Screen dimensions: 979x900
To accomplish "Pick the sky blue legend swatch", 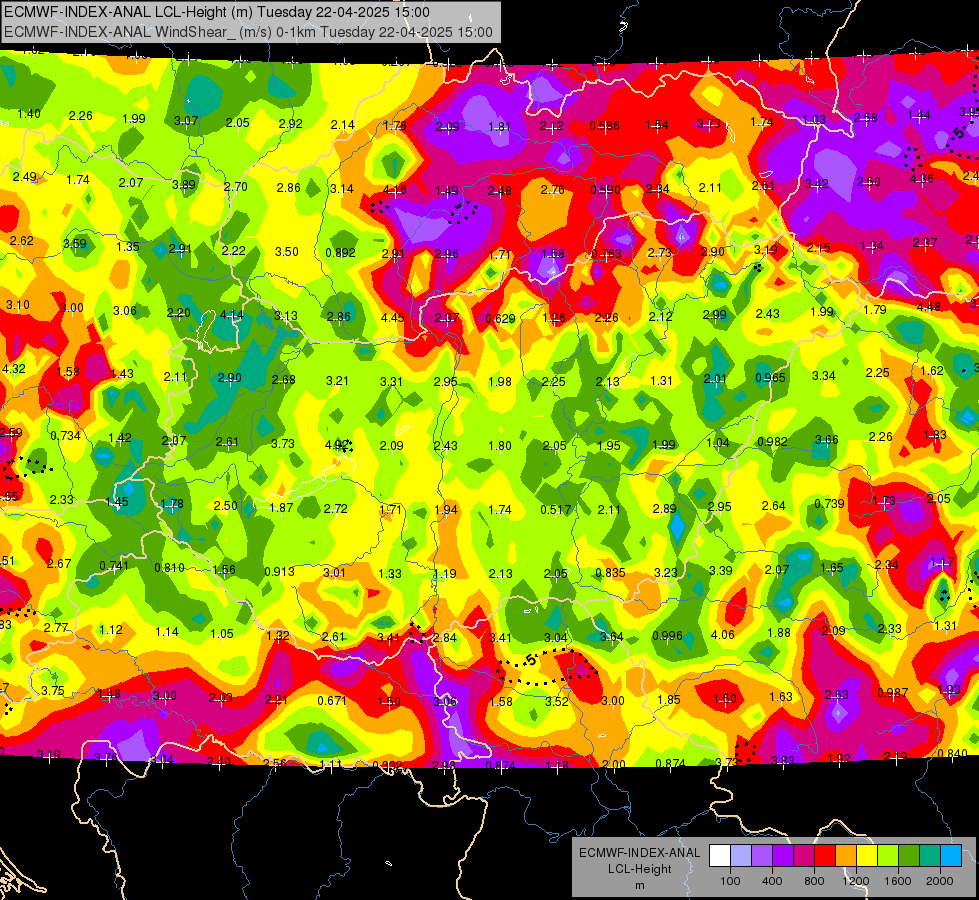I will pos(951,856).
